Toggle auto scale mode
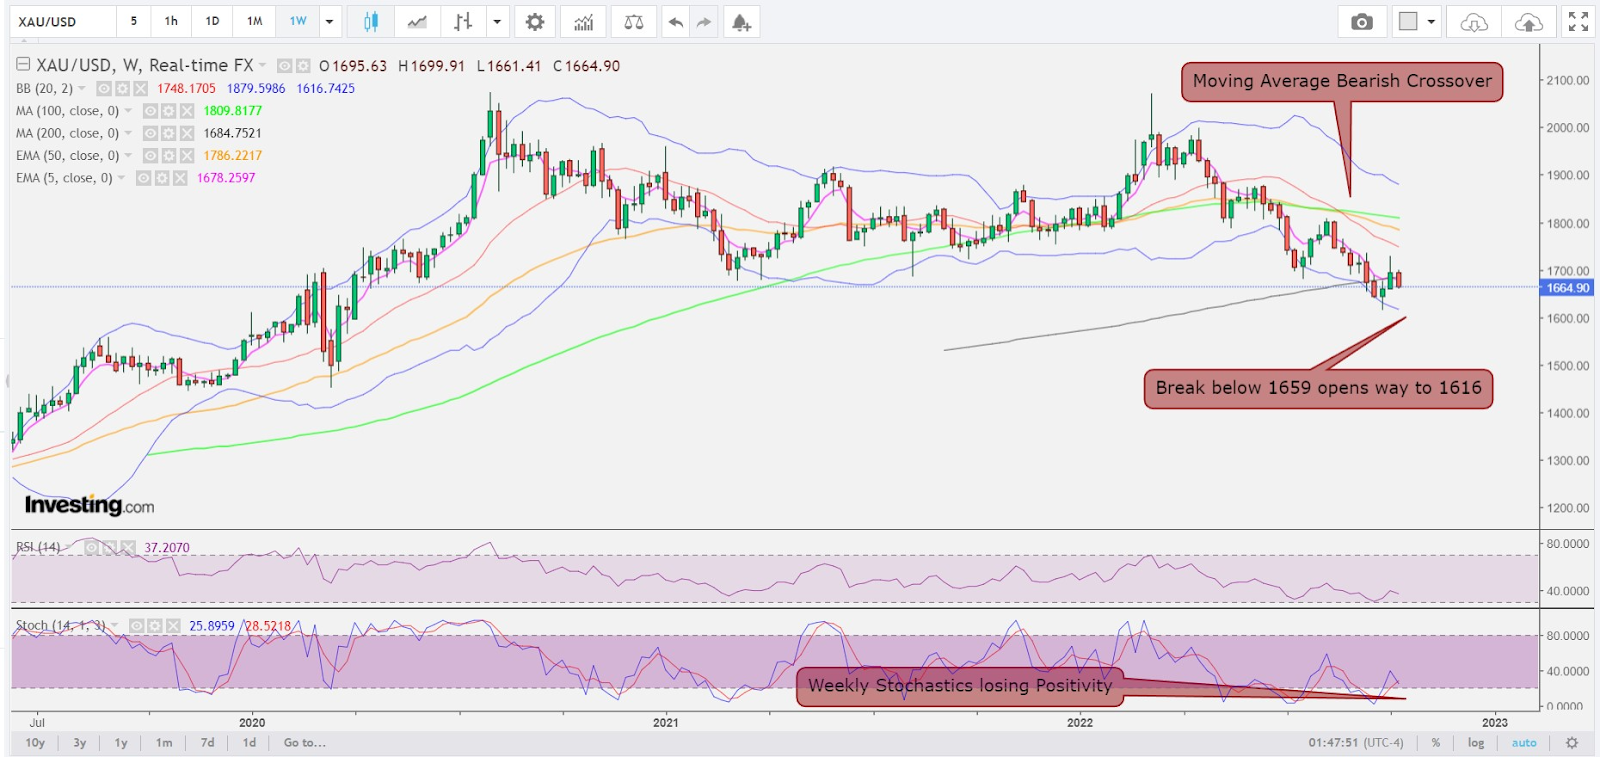The image size is (1600, 757). 1524,743
